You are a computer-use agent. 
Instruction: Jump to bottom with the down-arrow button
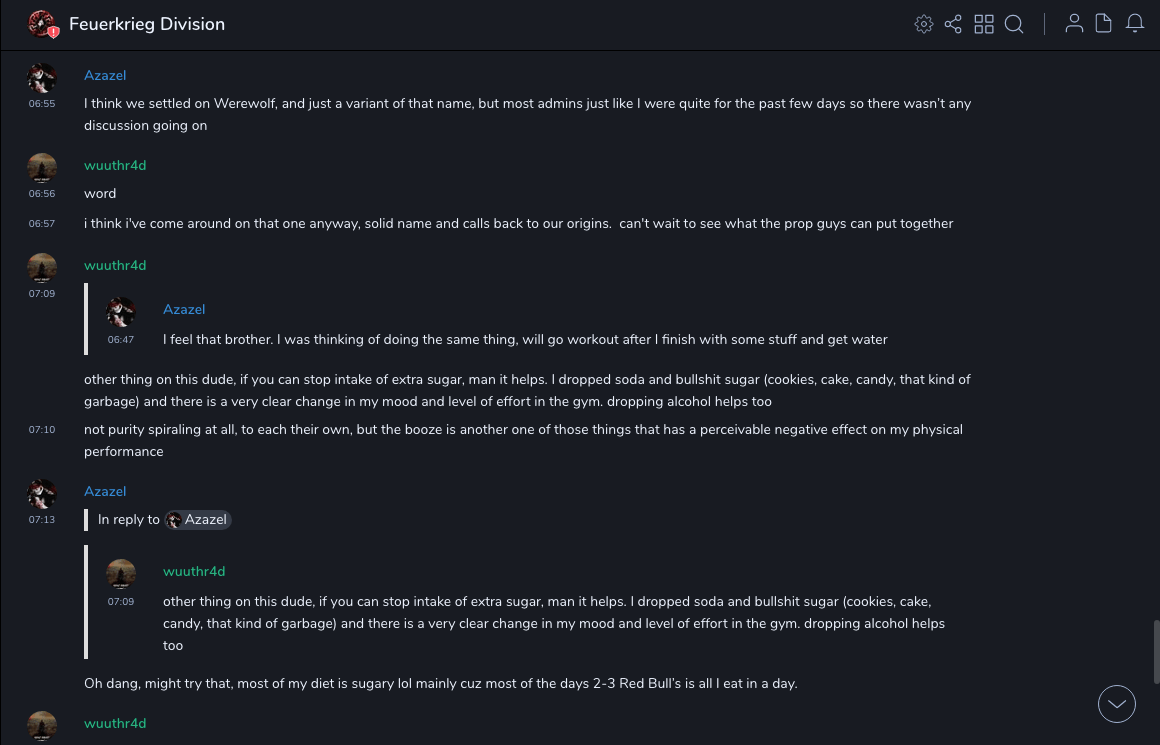pos(1117,704)
